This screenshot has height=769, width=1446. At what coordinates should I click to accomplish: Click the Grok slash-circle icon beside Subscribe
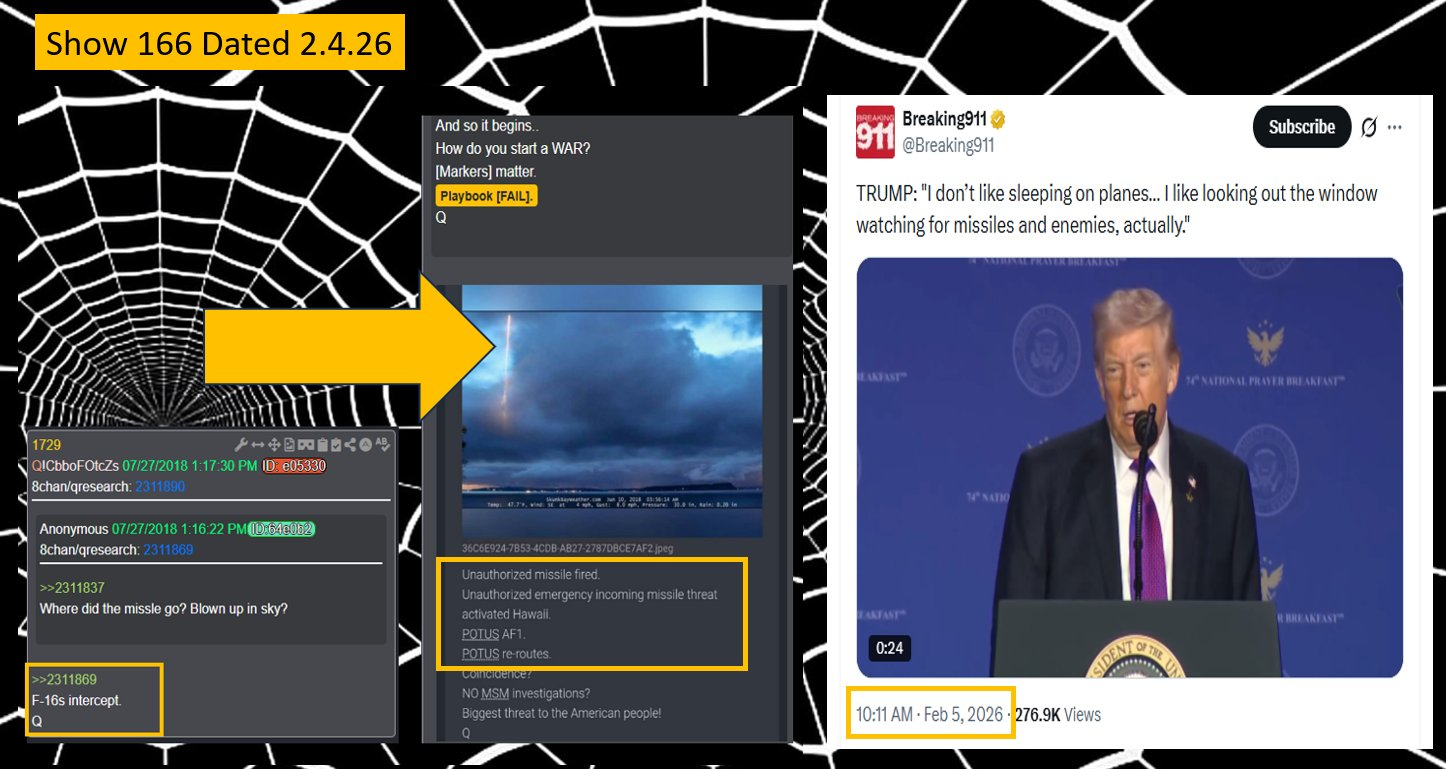[1369, 127]
